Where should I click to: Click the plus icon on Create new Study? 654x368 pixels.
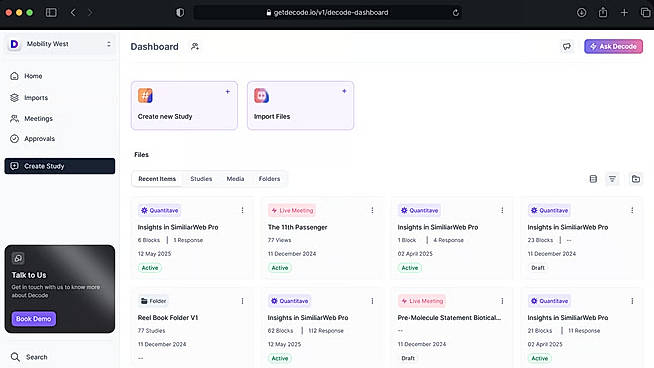(x=228, y=91)
